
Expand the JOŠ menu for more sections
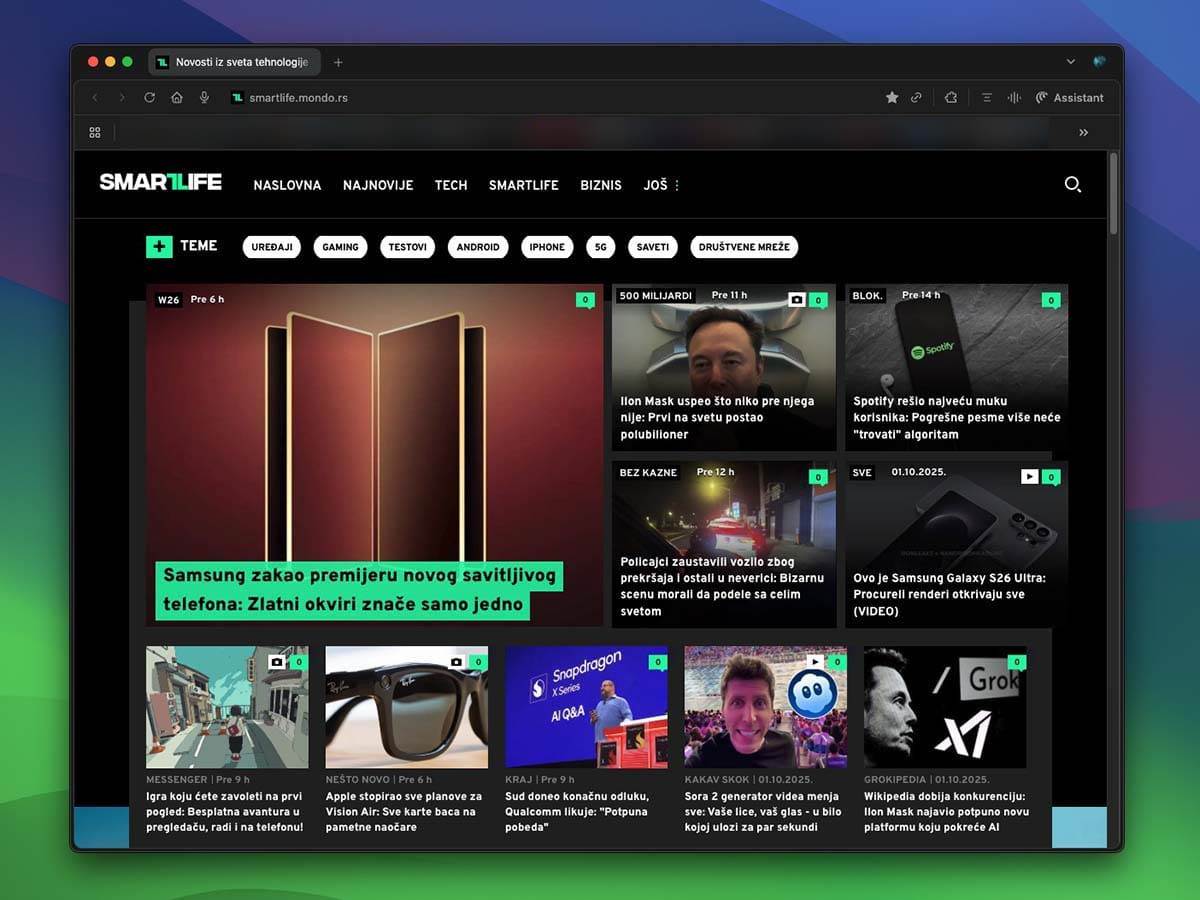(x=661, y=185)
